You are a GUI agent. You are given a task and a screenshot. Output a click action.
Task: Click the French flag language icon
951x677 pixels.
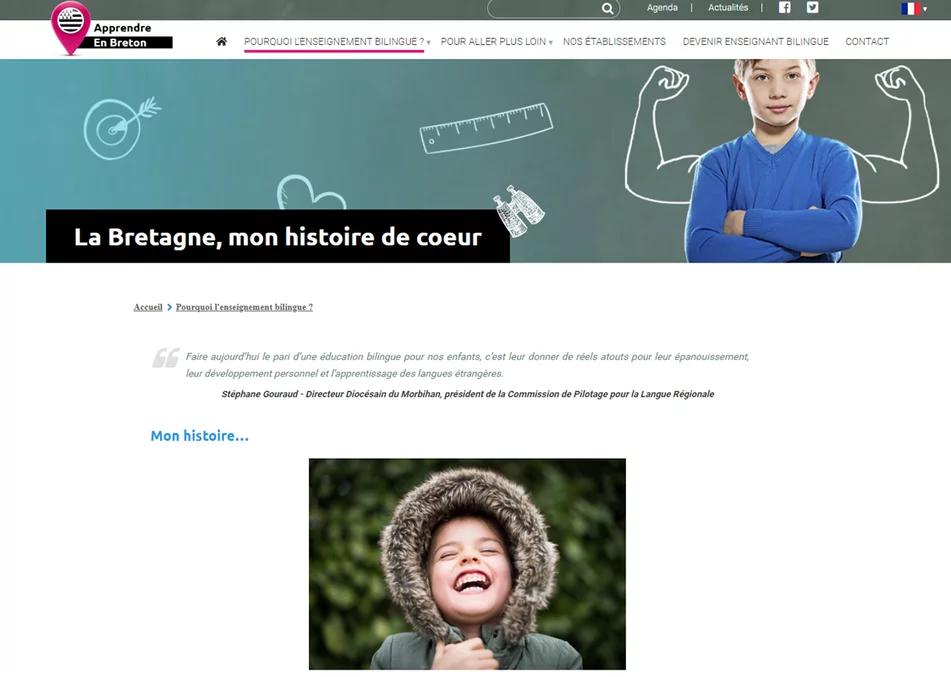coord(909,9)
